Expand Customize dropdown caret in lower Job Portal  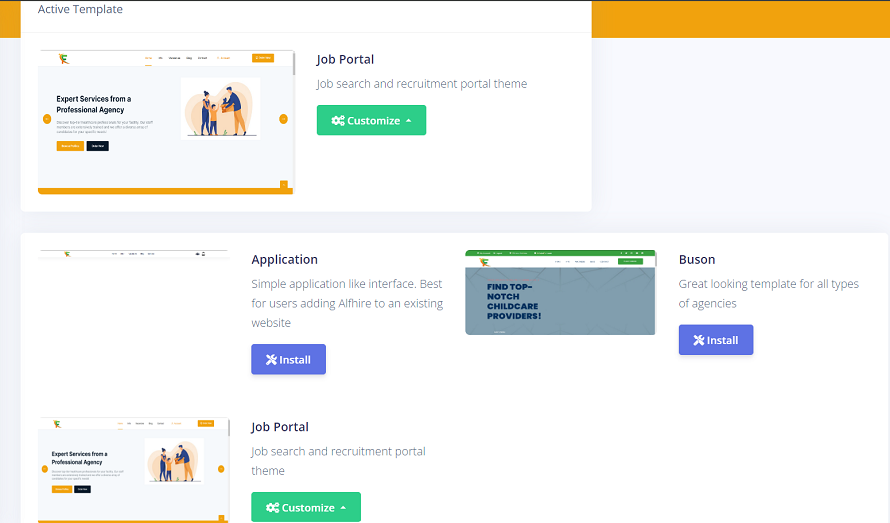pyautogui.click(x=344, y=508)
